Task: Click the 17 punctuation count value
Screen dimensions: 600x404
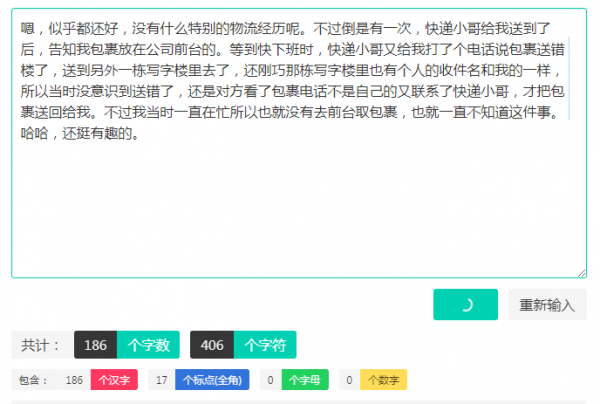Action: coord(161,380)
